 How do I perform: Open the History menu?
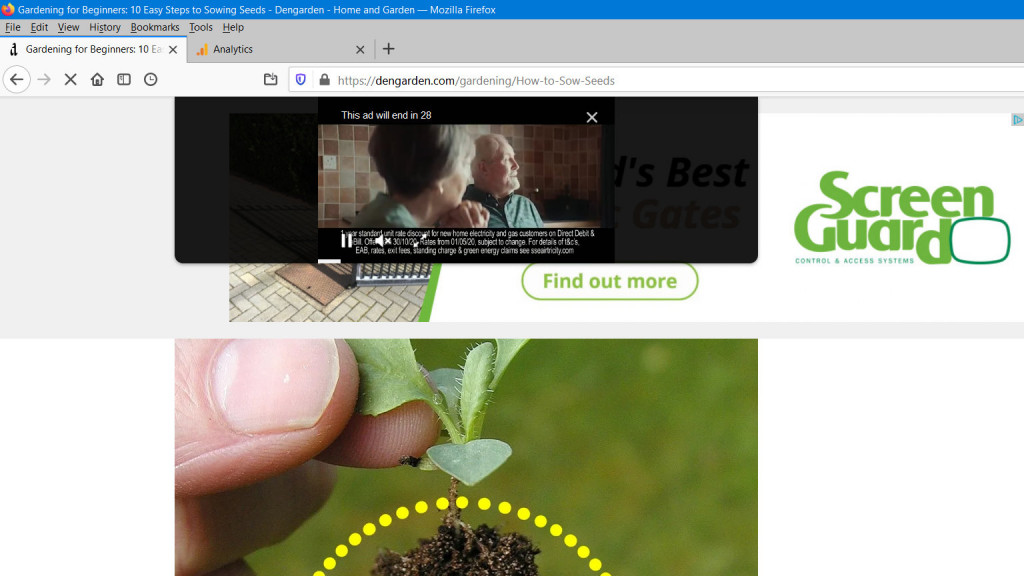pyautogui.click(x=104, y=27)
